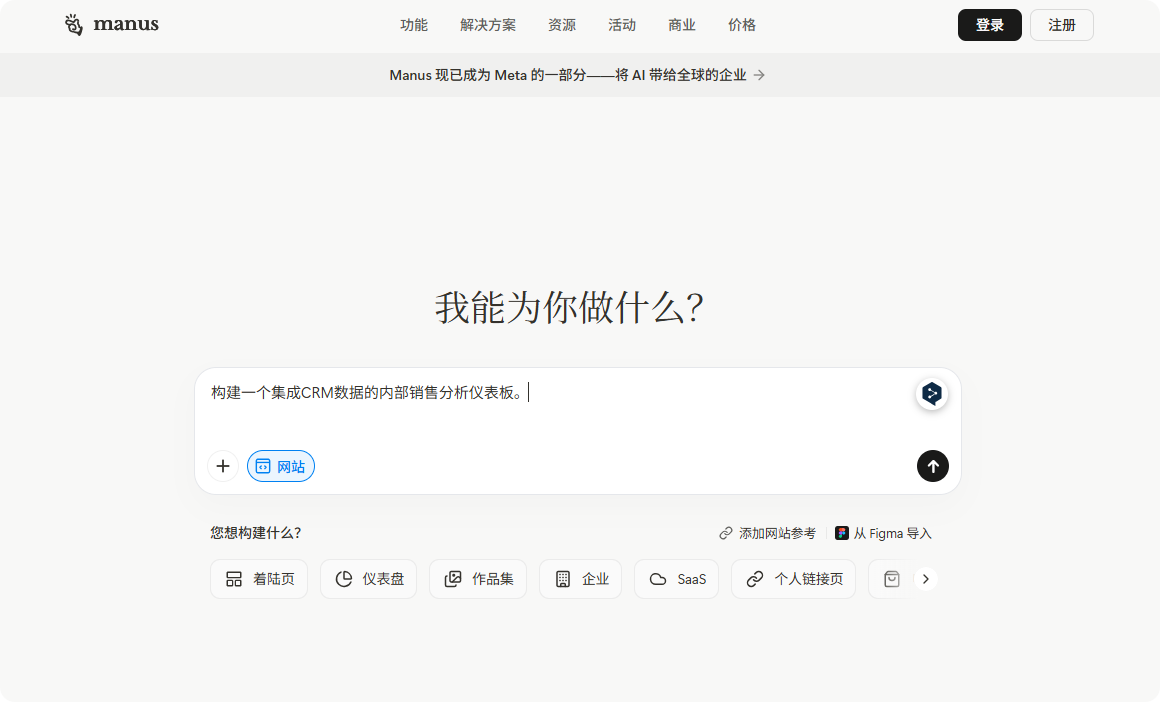Choose the 个人链接页 template chip
Screen dimensions: 1160x702
point(793,579)
